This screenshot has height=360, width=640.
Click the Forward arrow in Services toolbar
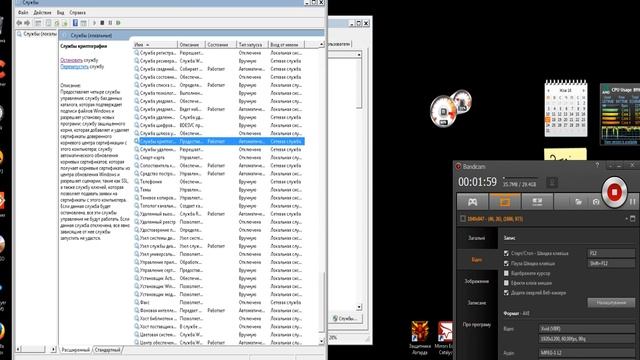27,23
